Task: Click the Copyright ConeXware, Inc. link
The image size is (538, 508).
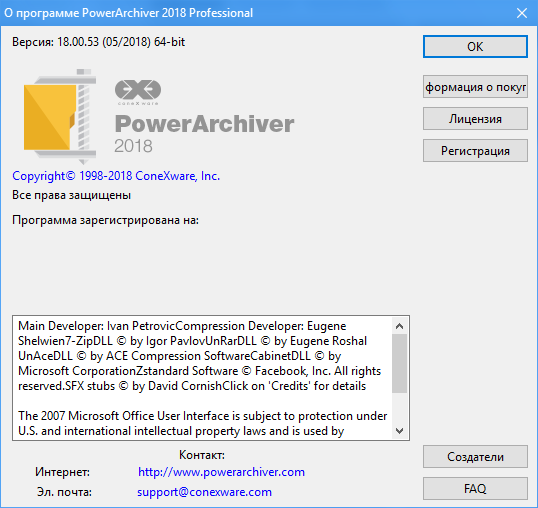Action: click(x=116, y=176)
